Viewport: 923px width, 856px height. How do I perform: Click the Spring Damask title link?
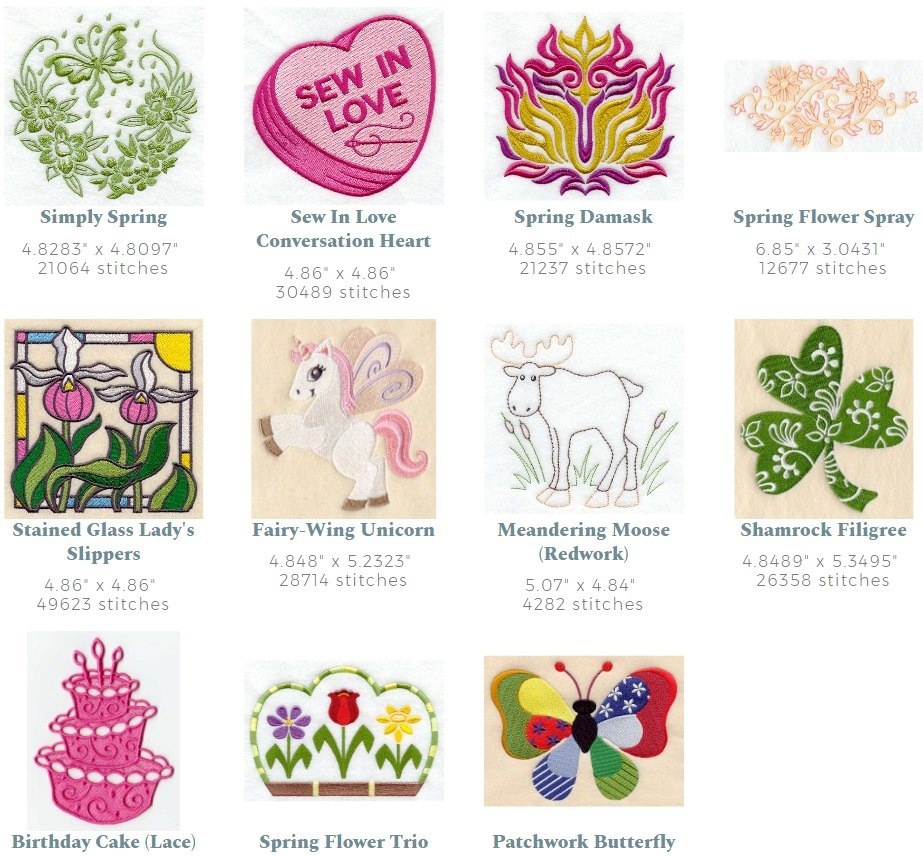click(583, 217)
